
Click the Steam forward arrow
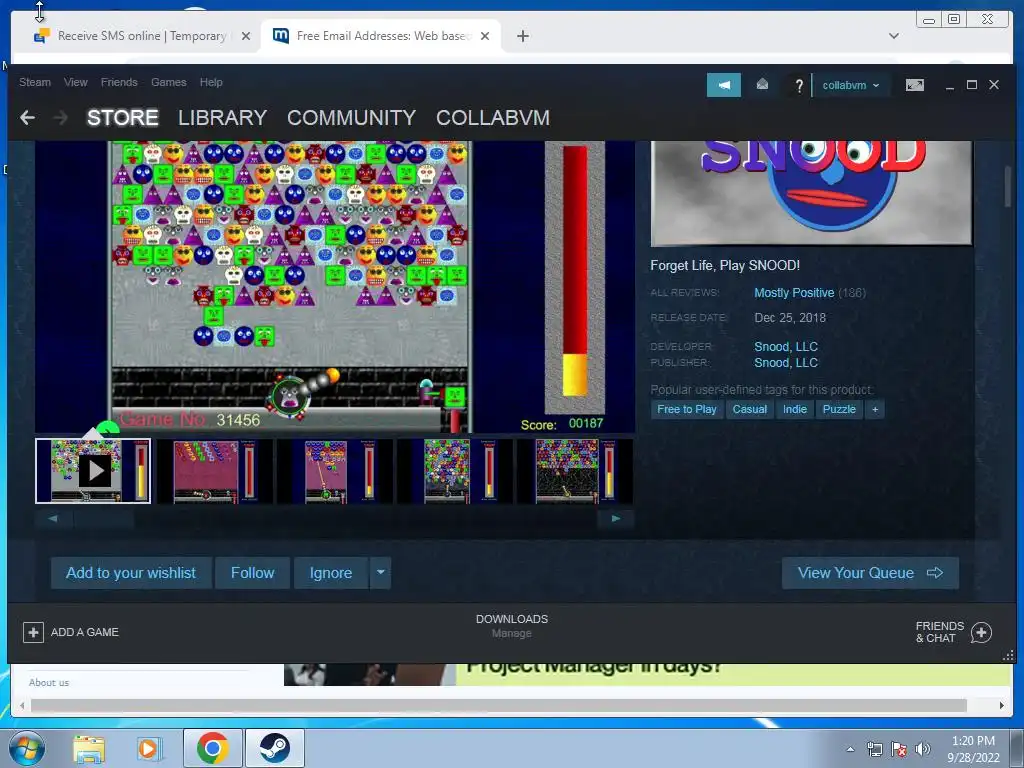pyautogui.click(x=60, y=118)
